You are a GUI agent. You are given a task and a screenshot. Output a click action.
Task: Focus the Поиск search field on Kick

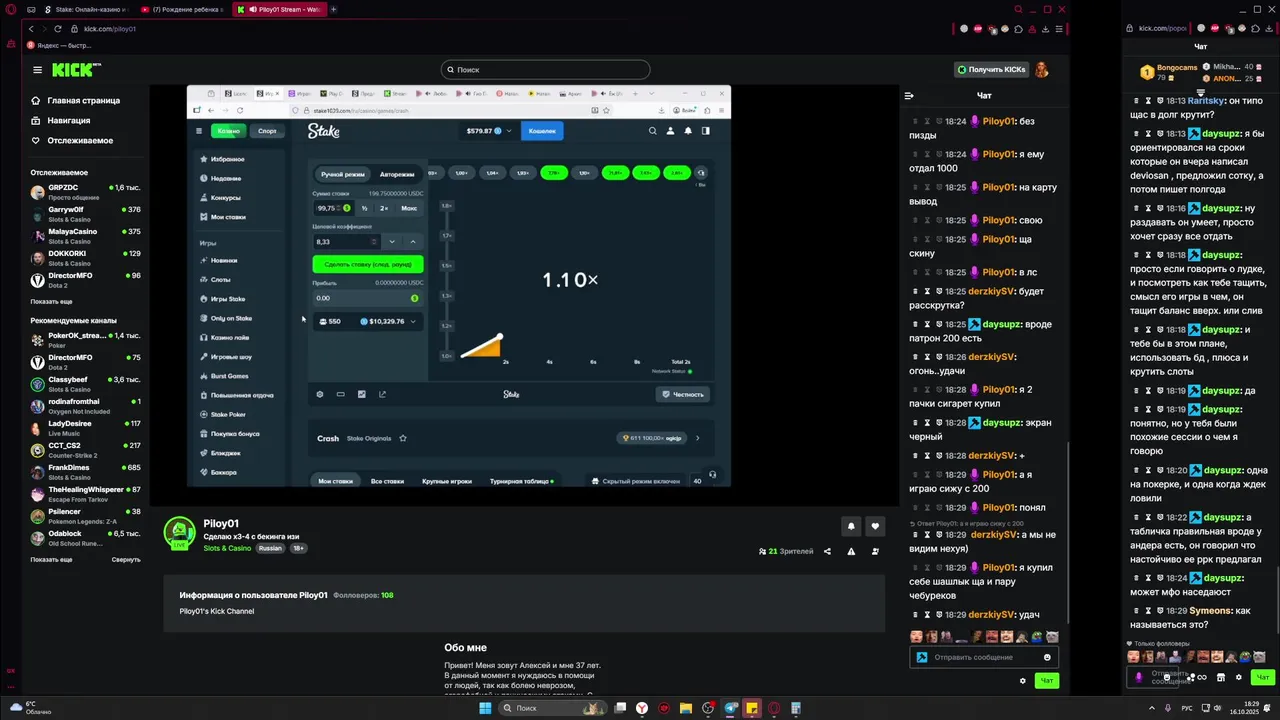click(545, 70)
